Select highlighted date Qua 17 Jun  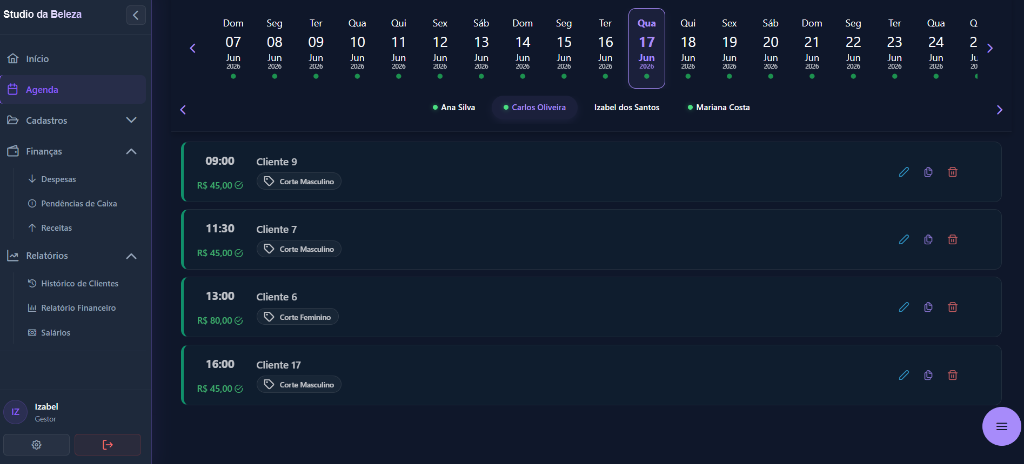(647, 48)
